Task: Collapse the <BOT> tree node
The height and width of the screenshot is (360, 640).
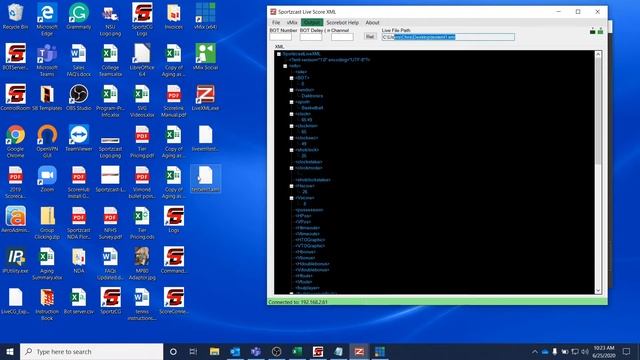Action: coord(291,78)
